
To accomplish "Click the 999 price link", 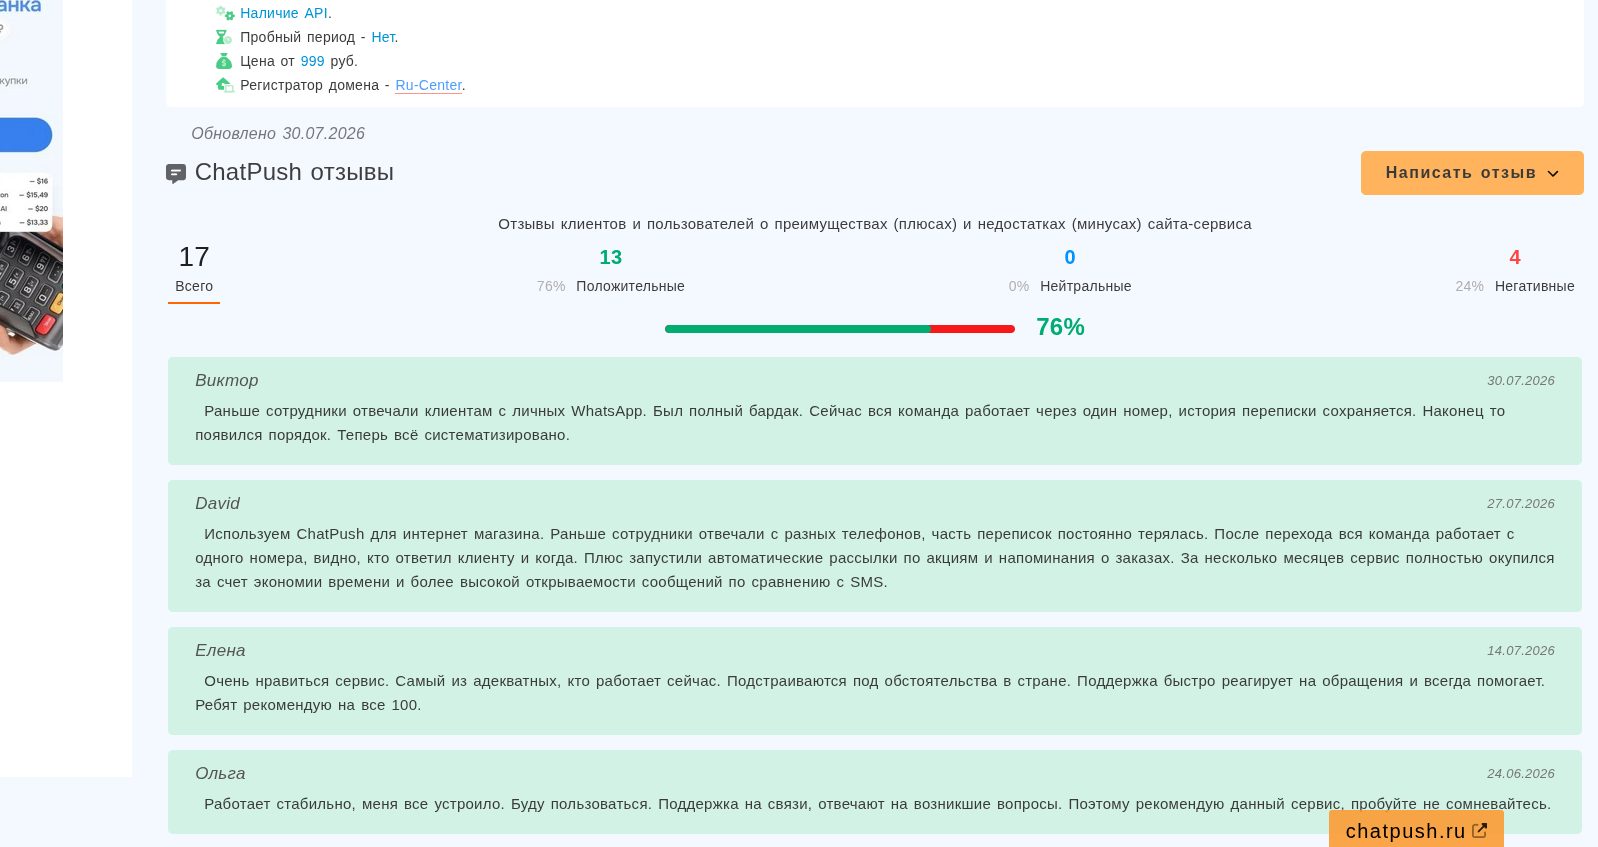I will (312, 61).
